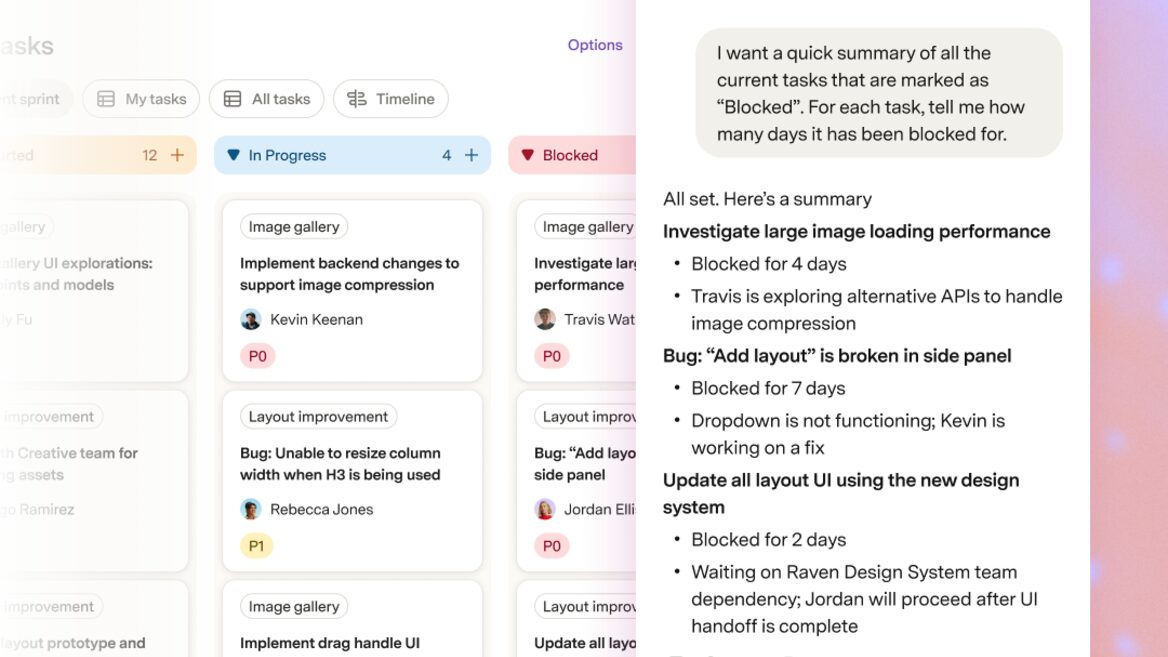Add a task to In Progress column
The width and height of the screenshot is (1168, 657).
click(x=472, y=155)
